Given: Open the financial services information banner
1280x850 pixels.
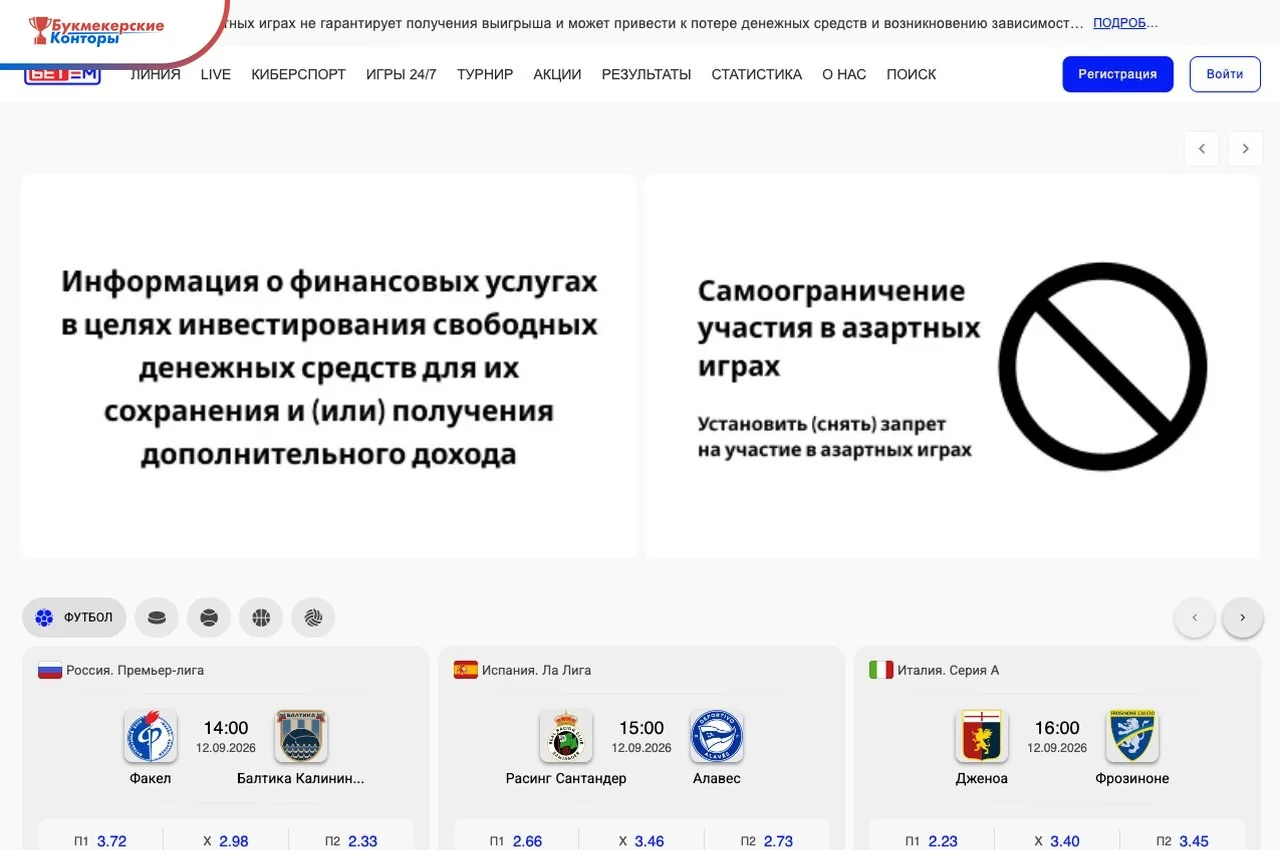Looking at the screenshot, I should (x=329, y=367).
